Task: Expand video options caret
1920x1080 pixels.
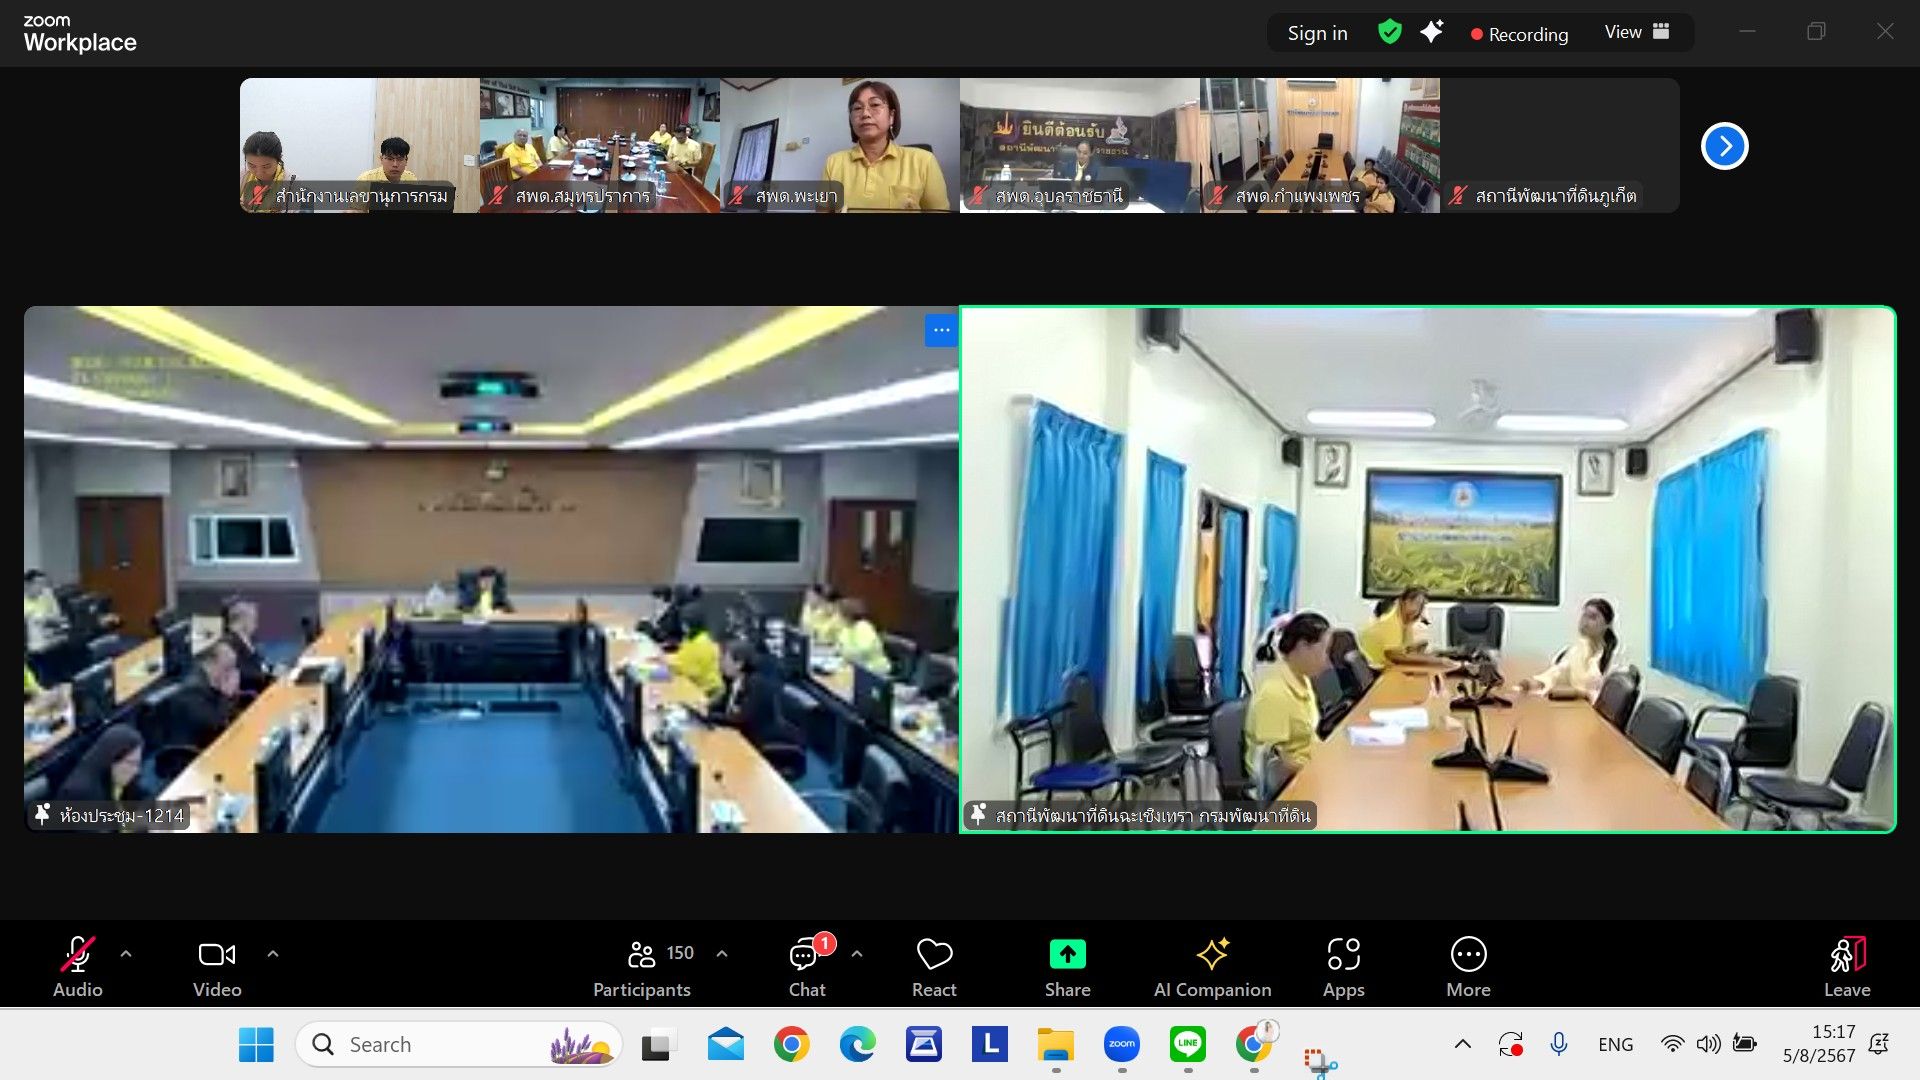Action: tap(273, 954)
